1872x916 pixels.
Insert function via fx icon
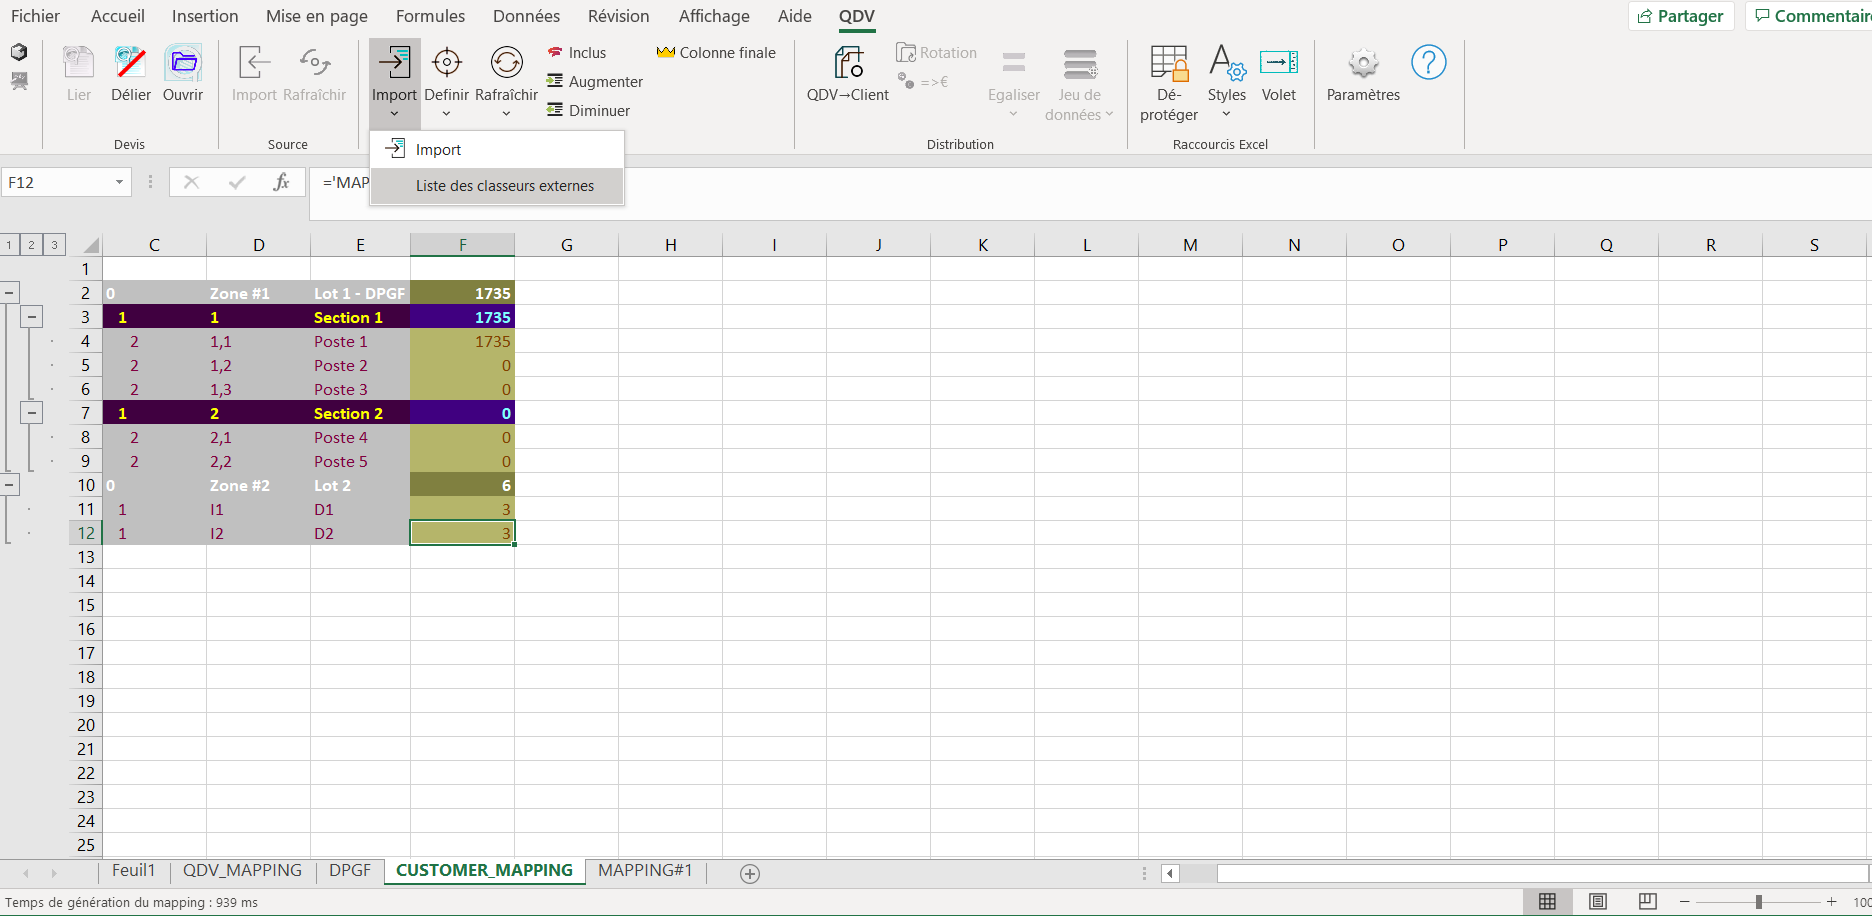click(x=282, y=182)
